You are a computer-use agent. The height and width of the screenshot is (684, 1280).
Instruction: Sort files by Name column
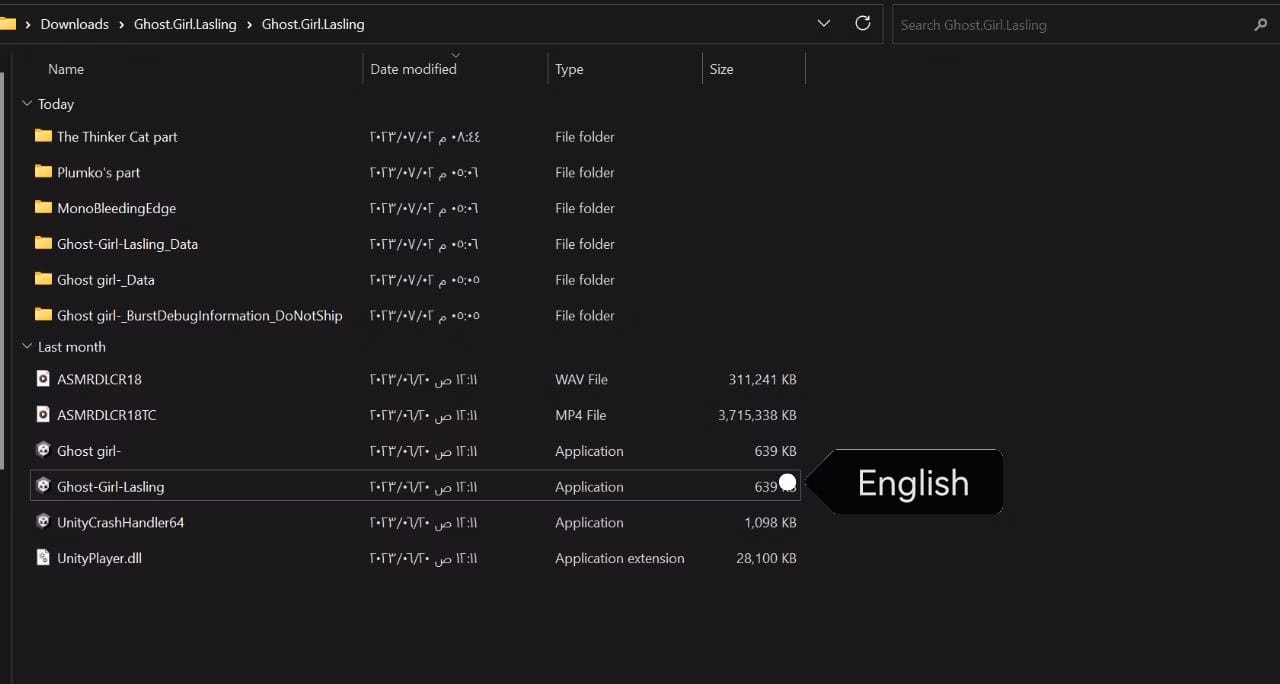point(66,69)
